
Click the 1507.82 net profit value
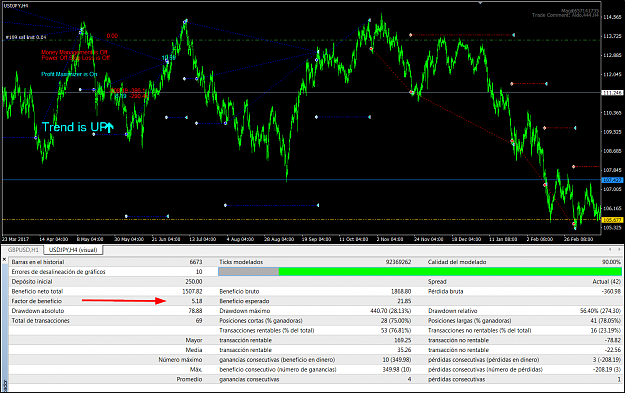tap(192, 291)
